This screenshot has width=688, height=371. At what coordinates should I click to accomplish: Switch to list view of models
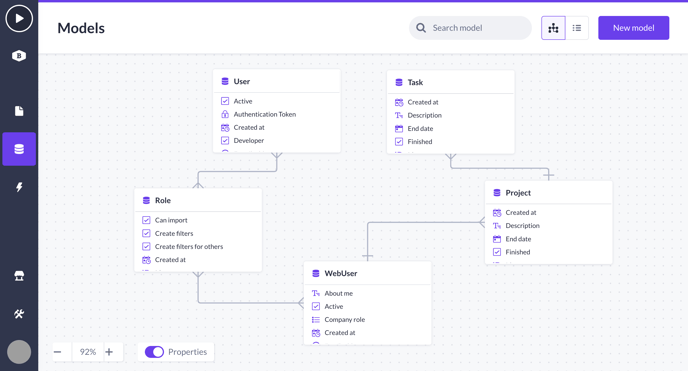click(x=577, y=28)
